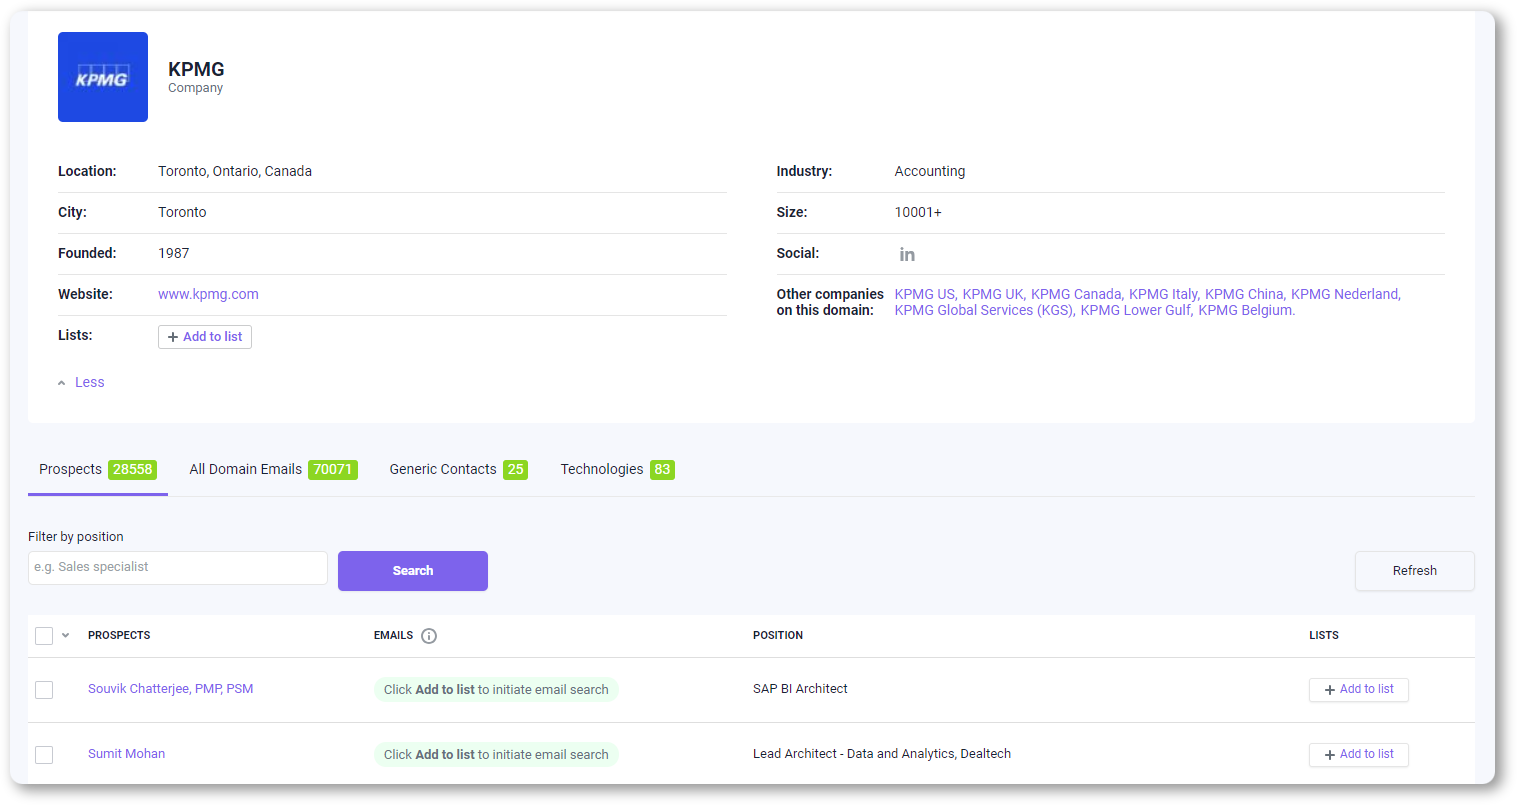This screenshot has width=1517, height=805.
Task: Click the Toronto, Ontario, Canada location
Action: (x=235, y=172)
